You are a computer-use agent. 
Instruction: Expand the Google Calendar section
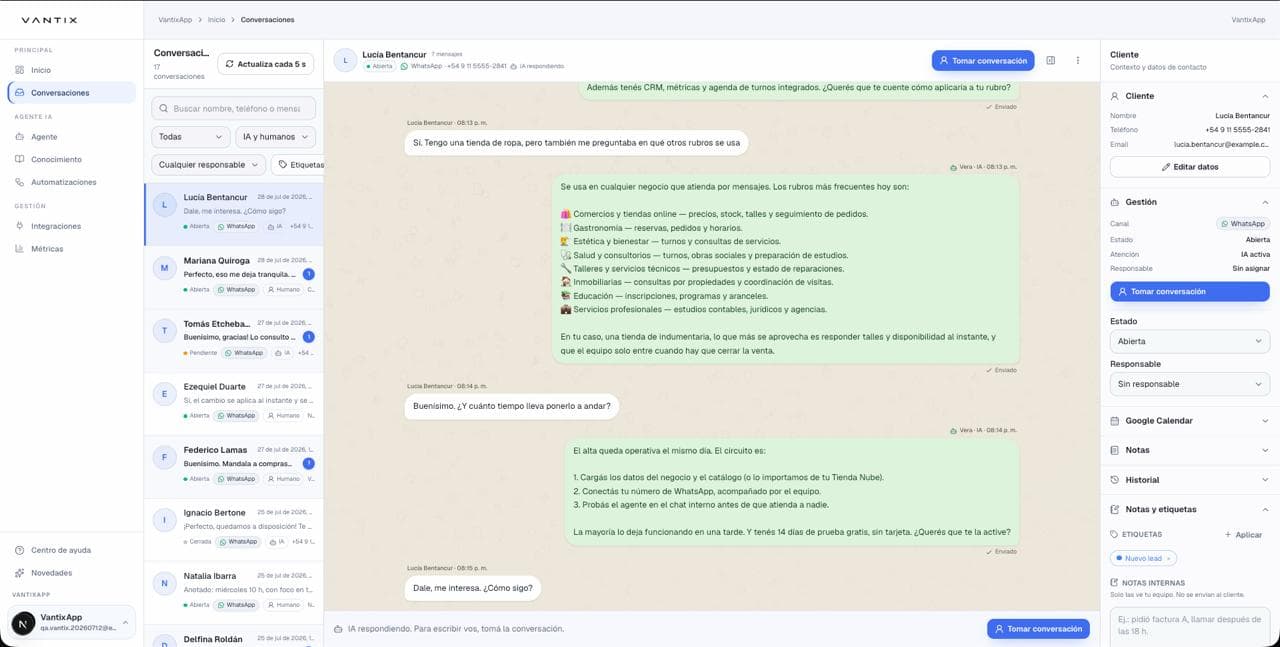1190,421
